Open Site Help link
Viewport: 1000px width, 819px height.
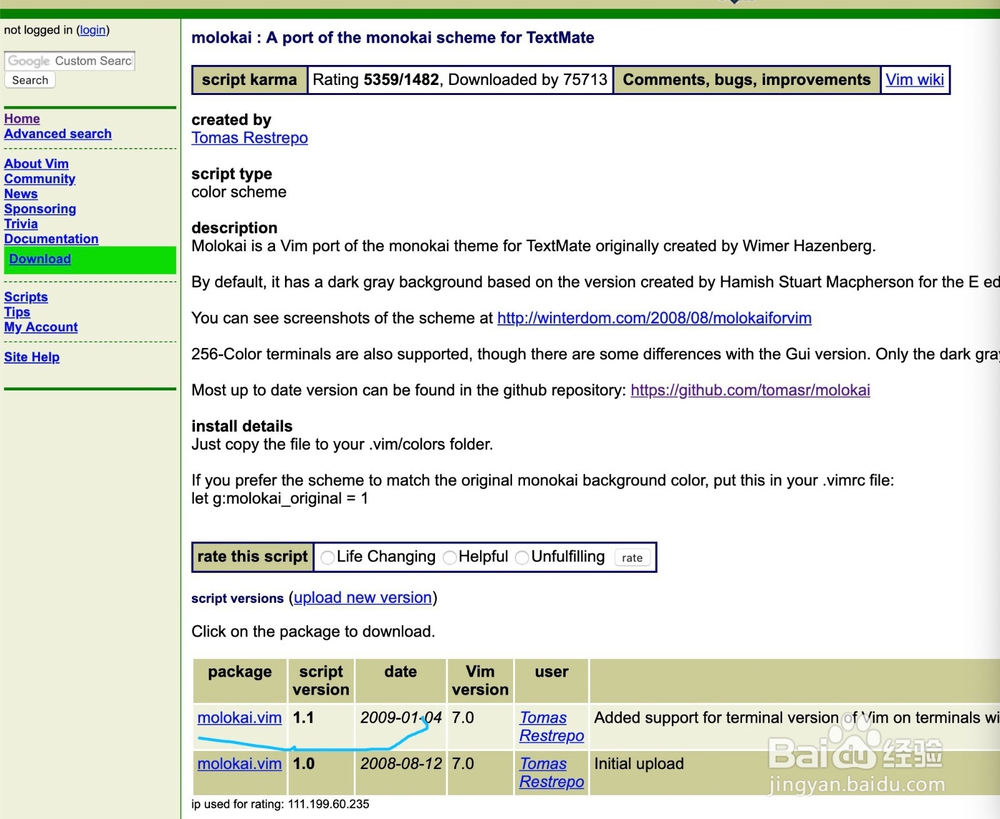point(31,357)
